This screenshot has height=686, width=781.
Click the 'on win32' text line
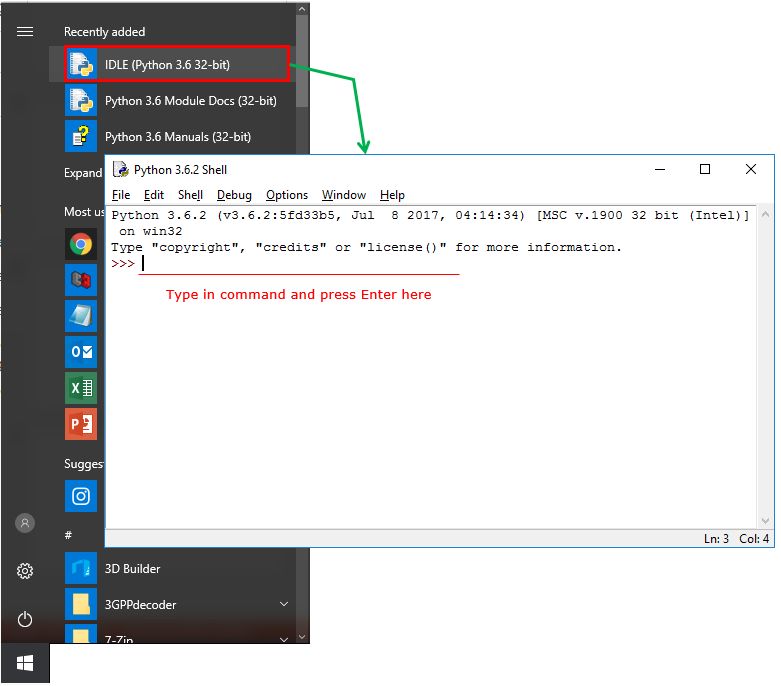click(x=150, y=231)
